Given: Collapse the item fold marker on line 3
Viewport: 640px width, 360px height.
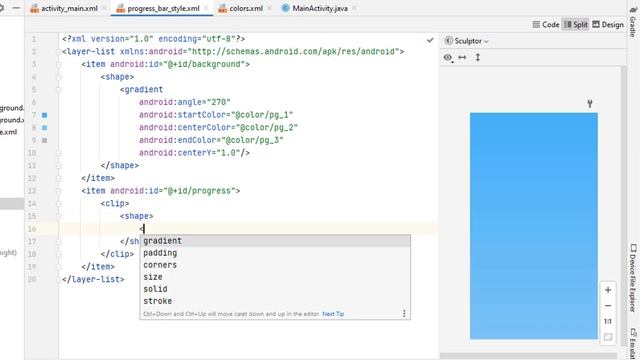Looking at the screenshot, I should tap(58, 64).
